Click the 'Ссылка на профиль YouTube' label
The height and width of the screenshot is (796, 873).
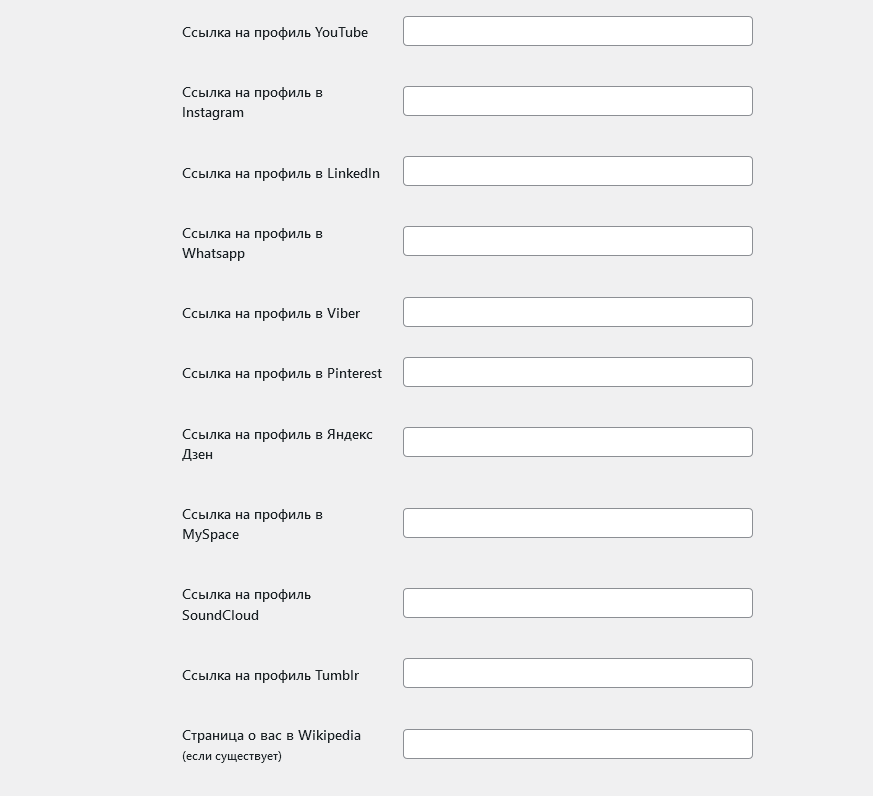click(x=275, y=32)
